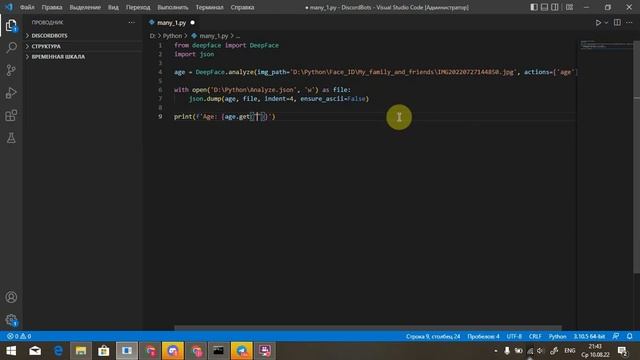Open the Терминал menu

click(209, 7)
